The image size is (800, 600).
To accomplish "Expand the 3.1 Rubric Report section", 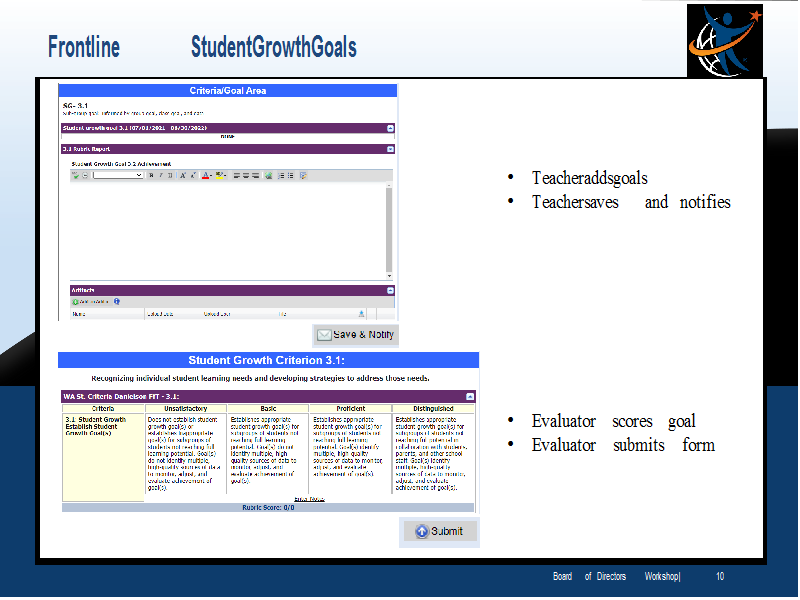I will 390,149.
